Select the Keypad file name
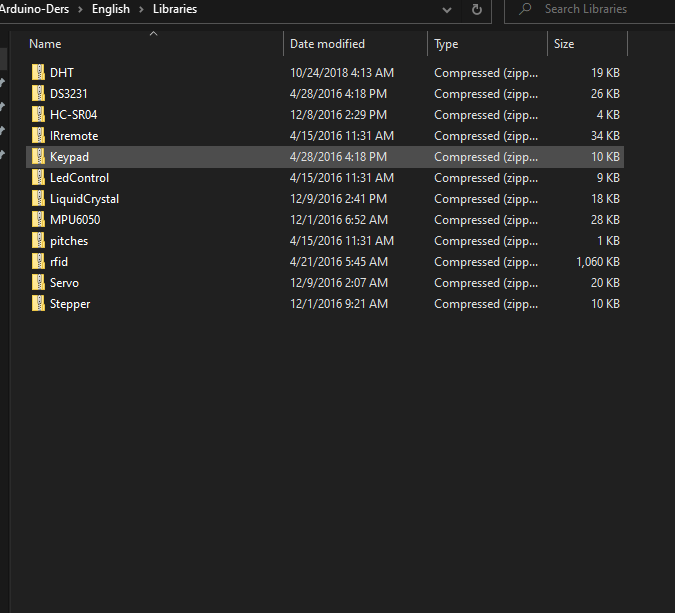The height and width of the screenshot is (613, 675). coord(69,157)
